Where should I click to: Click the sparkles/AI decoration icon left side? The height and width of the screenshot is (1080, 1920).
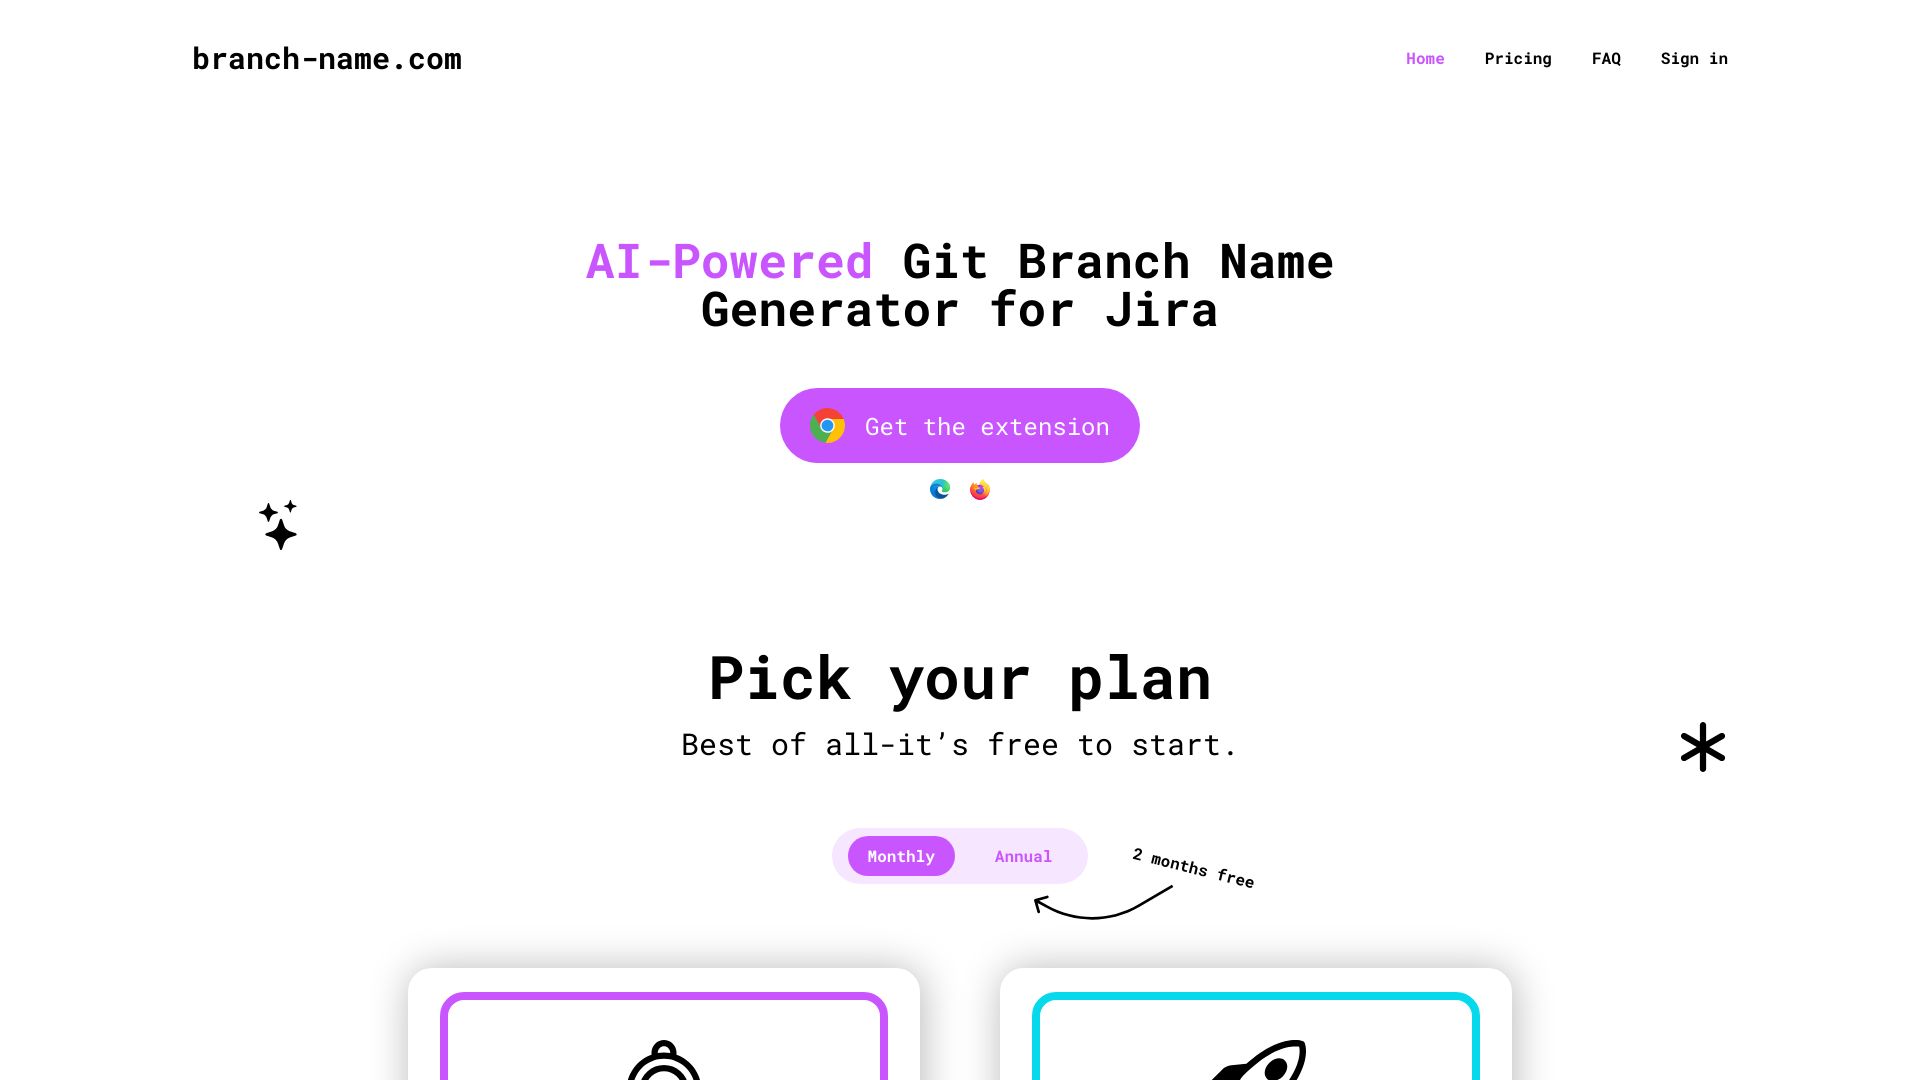tap(277, 524)
